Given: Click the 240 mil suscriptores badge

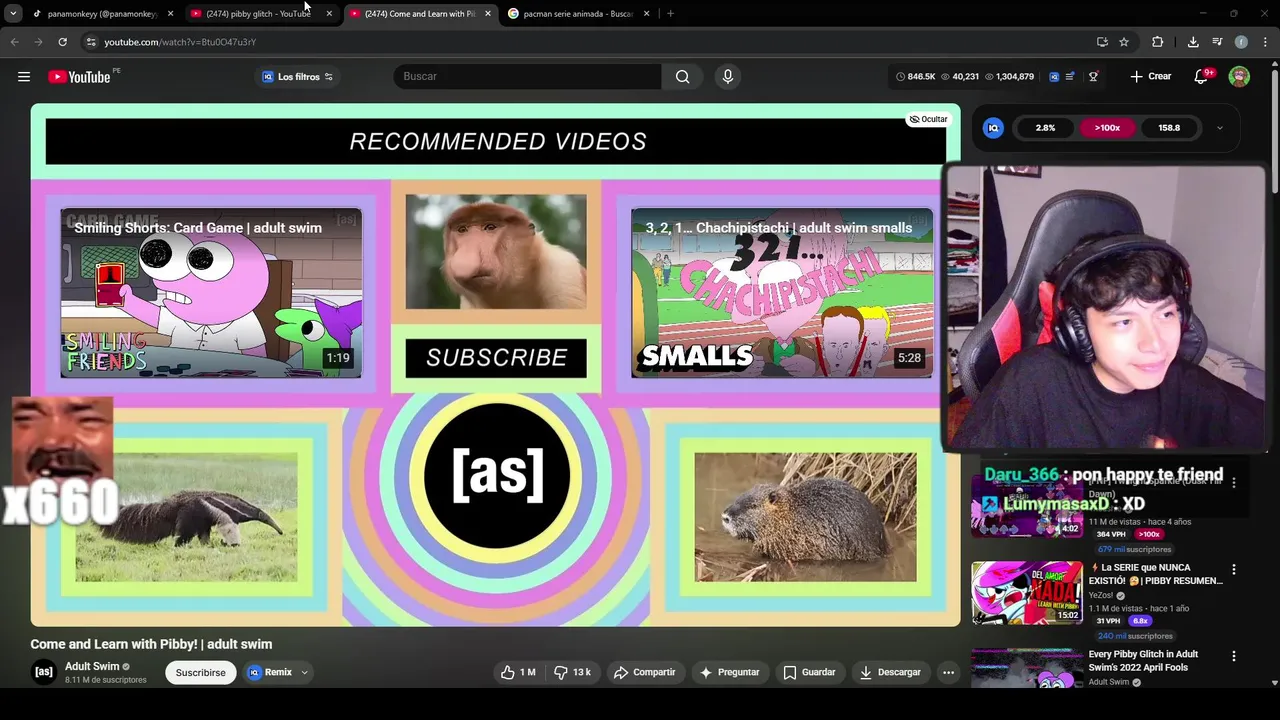Looking at the screenshot, I should (1135, 636).
